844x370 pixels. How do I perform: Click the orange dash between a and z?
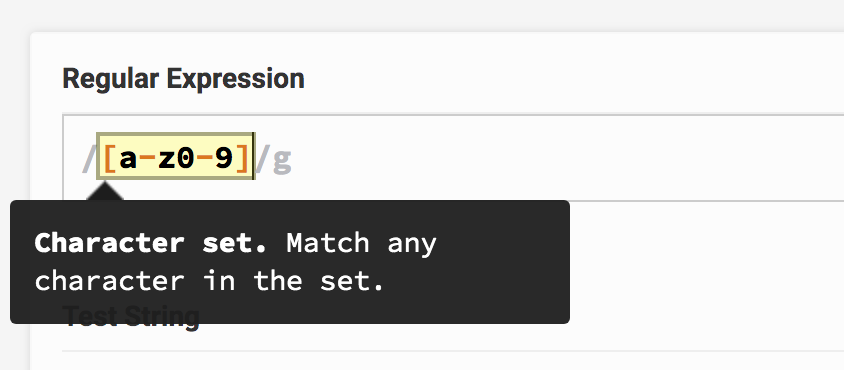(x=147, y=158)
